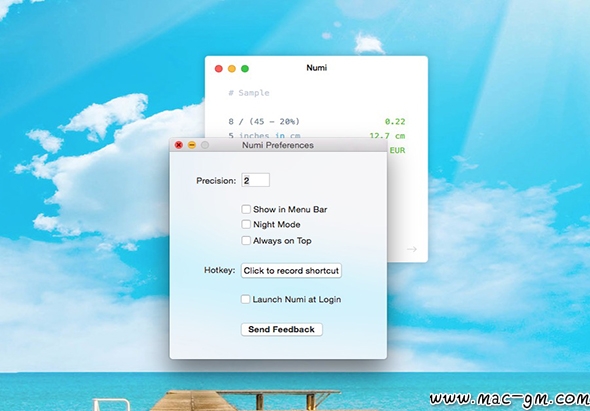The width and height of the screenshot is (590, 411).
Task: Click the 0.22 result in Numi
Action: (395, 122)
